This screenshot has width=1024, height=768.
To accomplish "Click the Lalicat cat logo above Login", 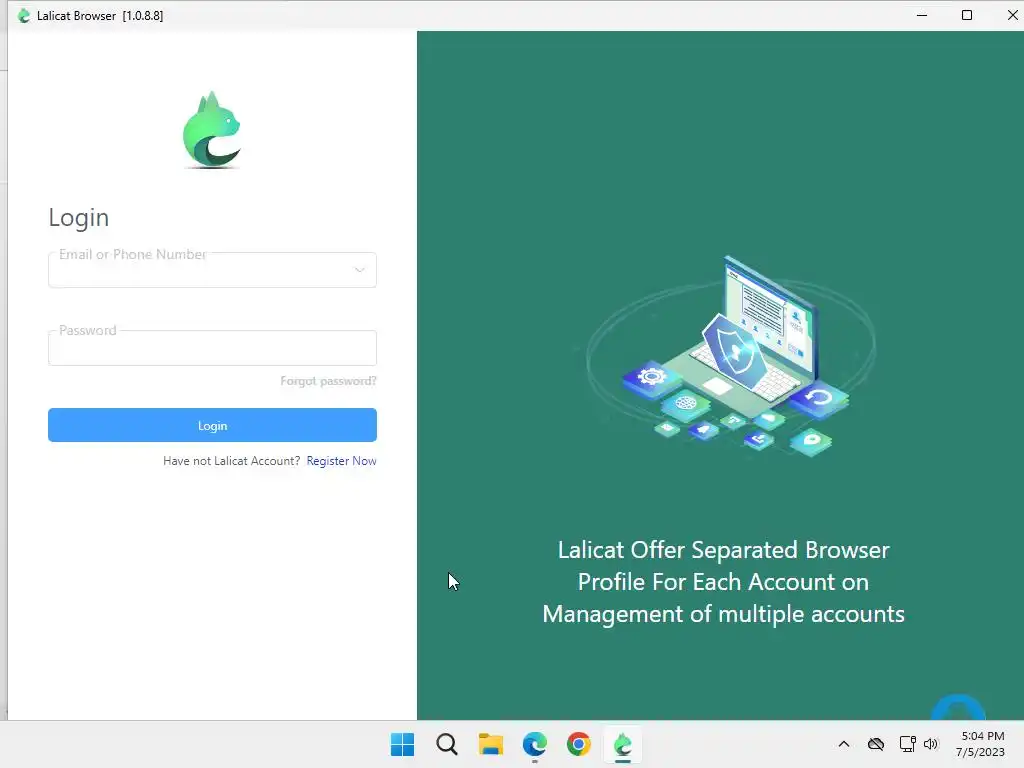I will 212,130.
